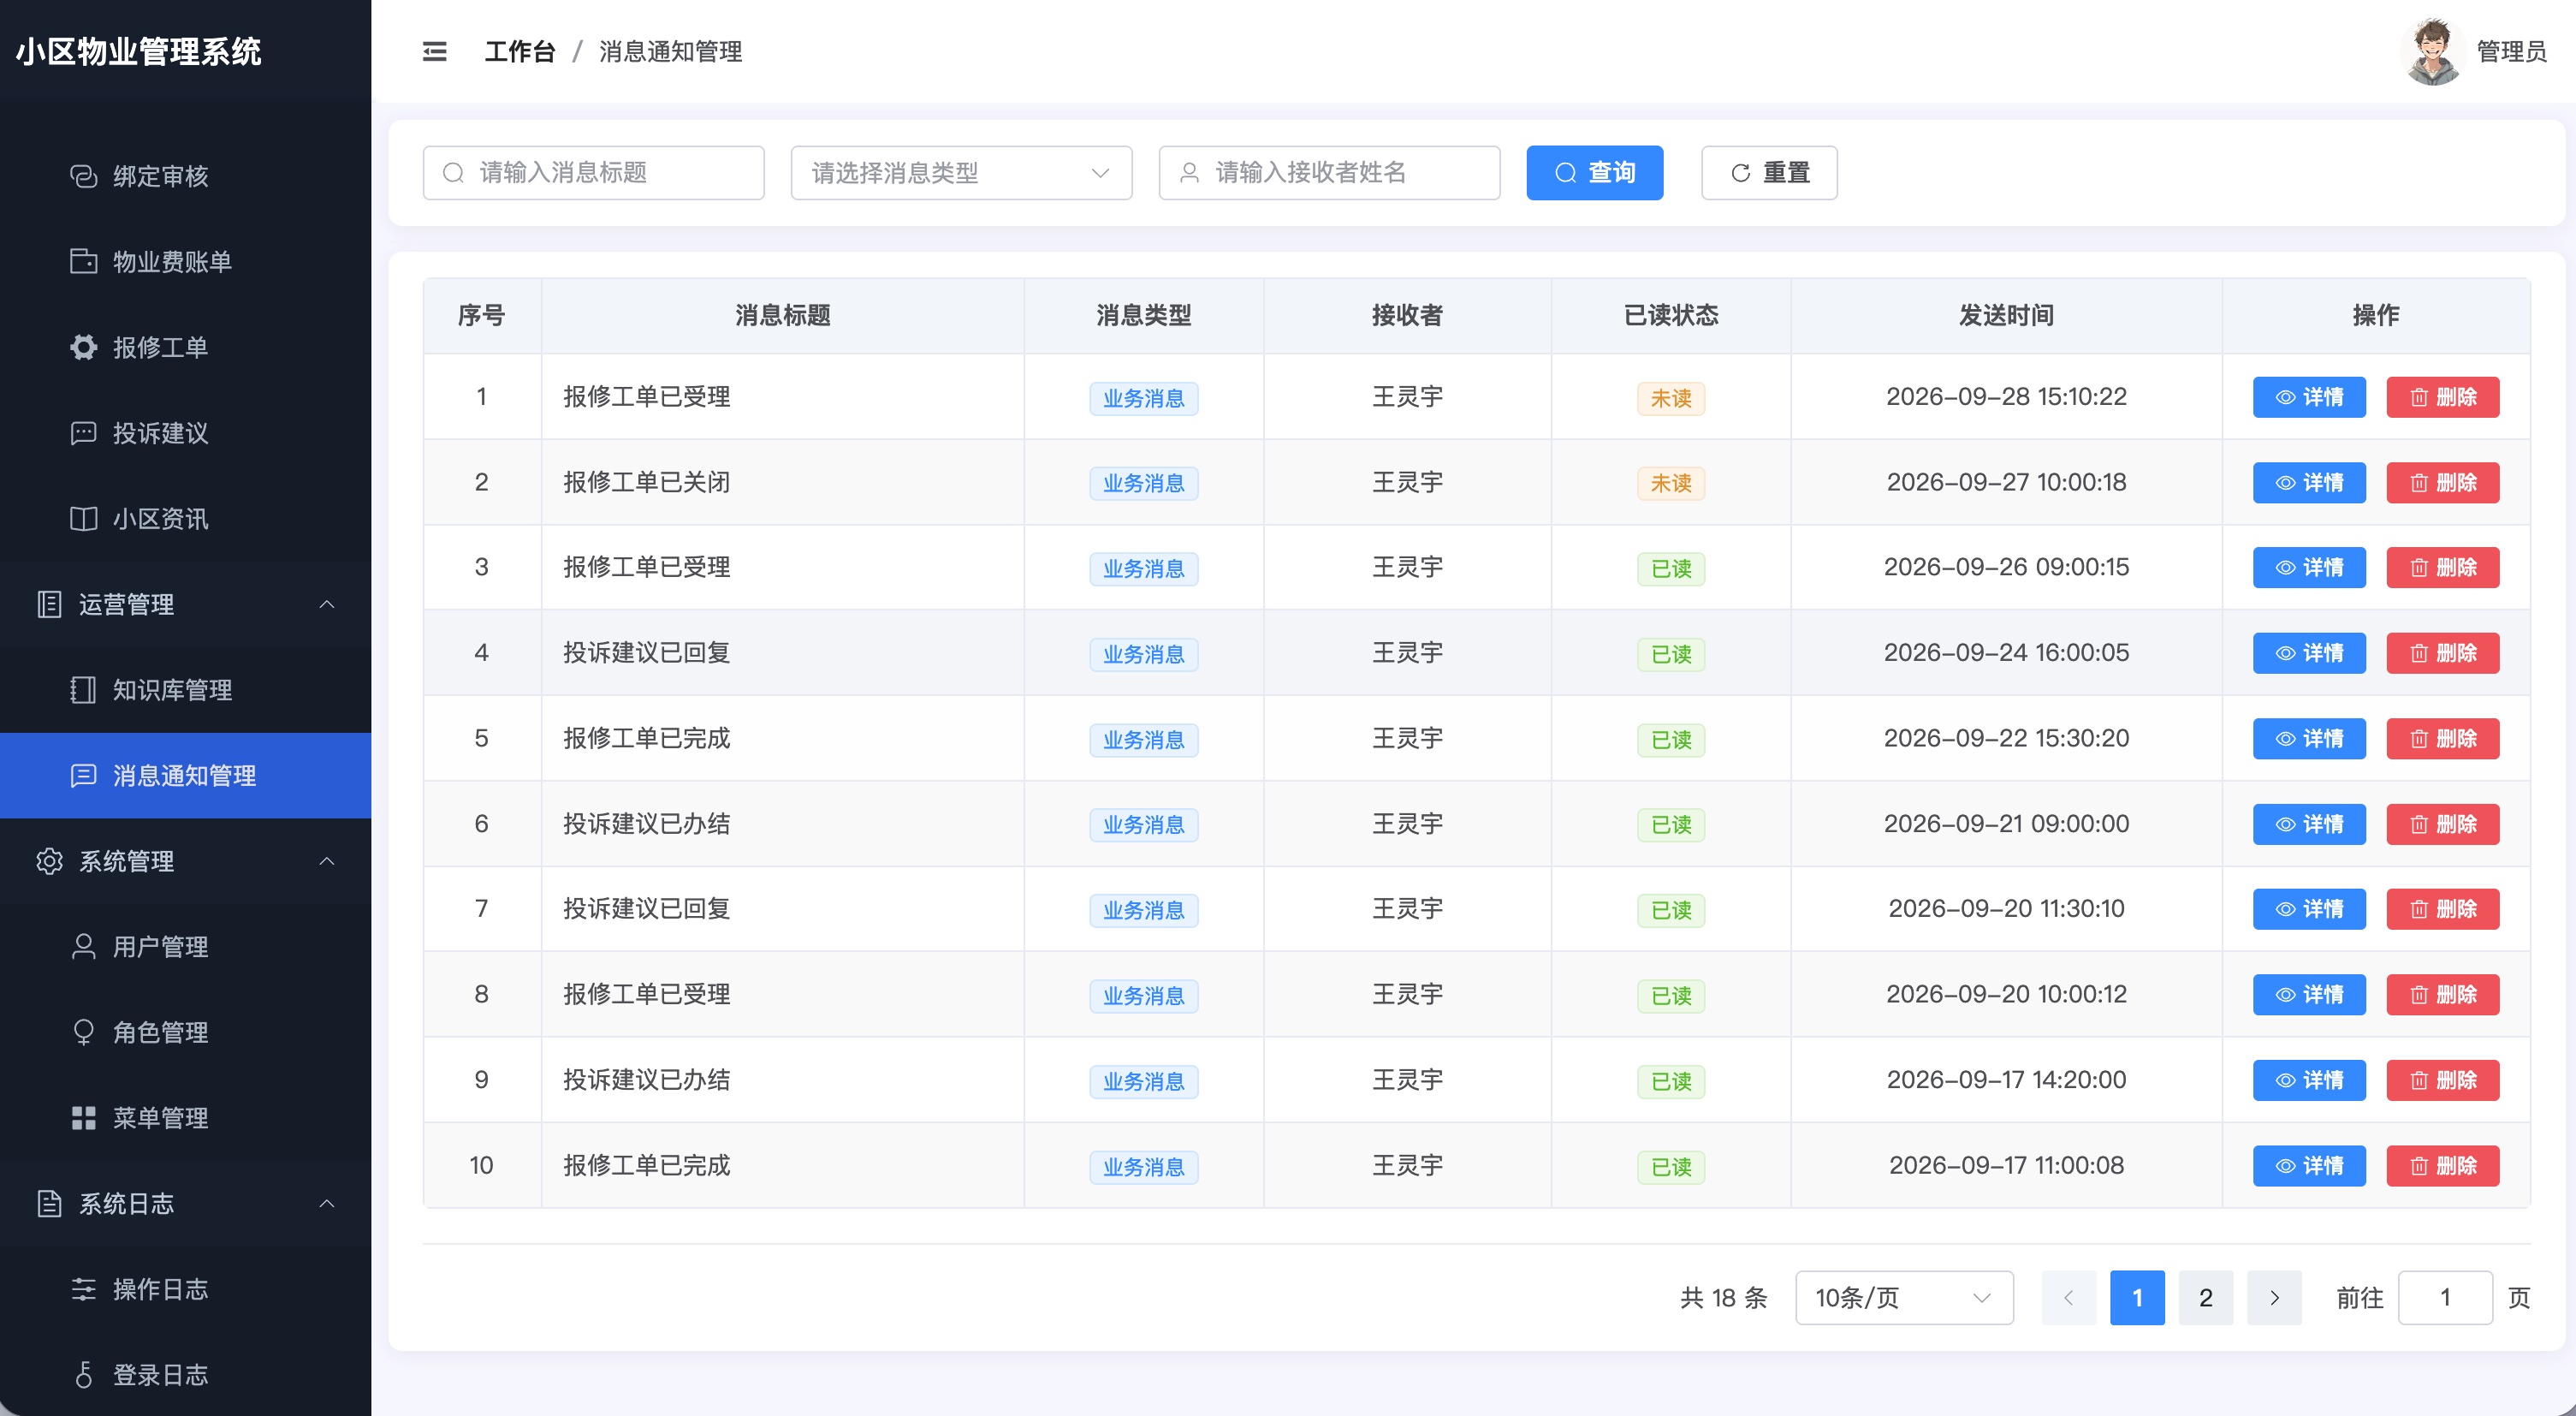Image resolution: width=2576 pixels, height=1416 pixels.
Task: Collapse sidebar with the hamburger icon
Action: point(434,52)
